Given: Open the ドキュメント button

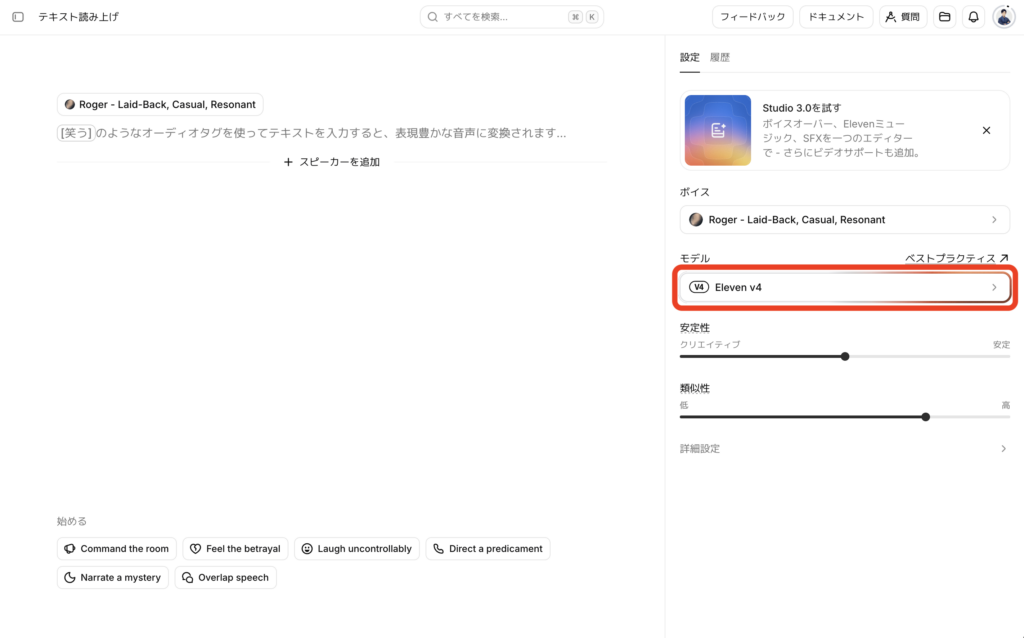Looking at the screenshot, I should (836, 17).
